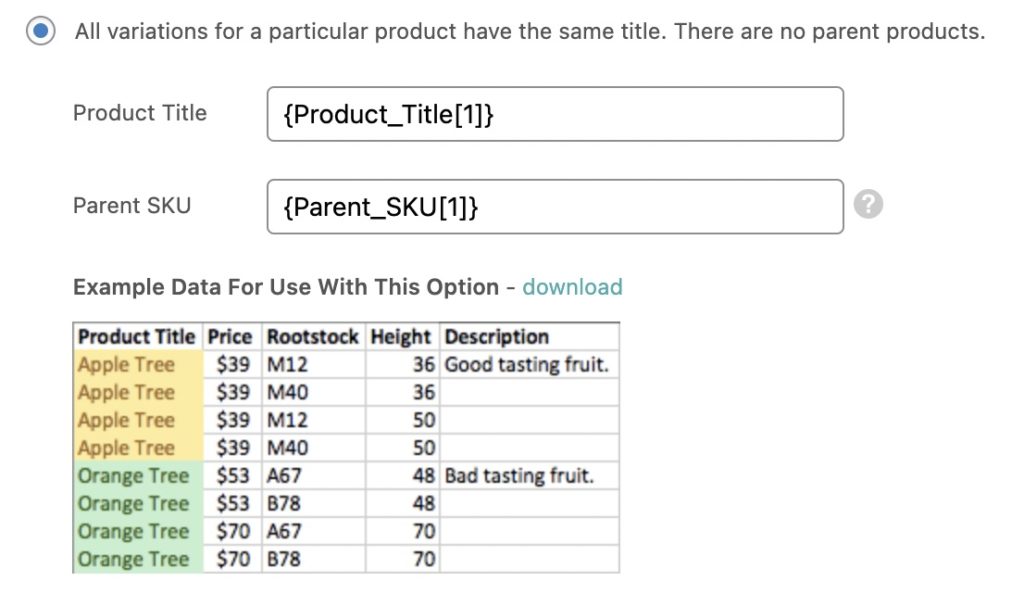Viewport: 1024px width, 606px height.
Task: Click the $70 price cell in the last row
Action: [x=231, y=559]
